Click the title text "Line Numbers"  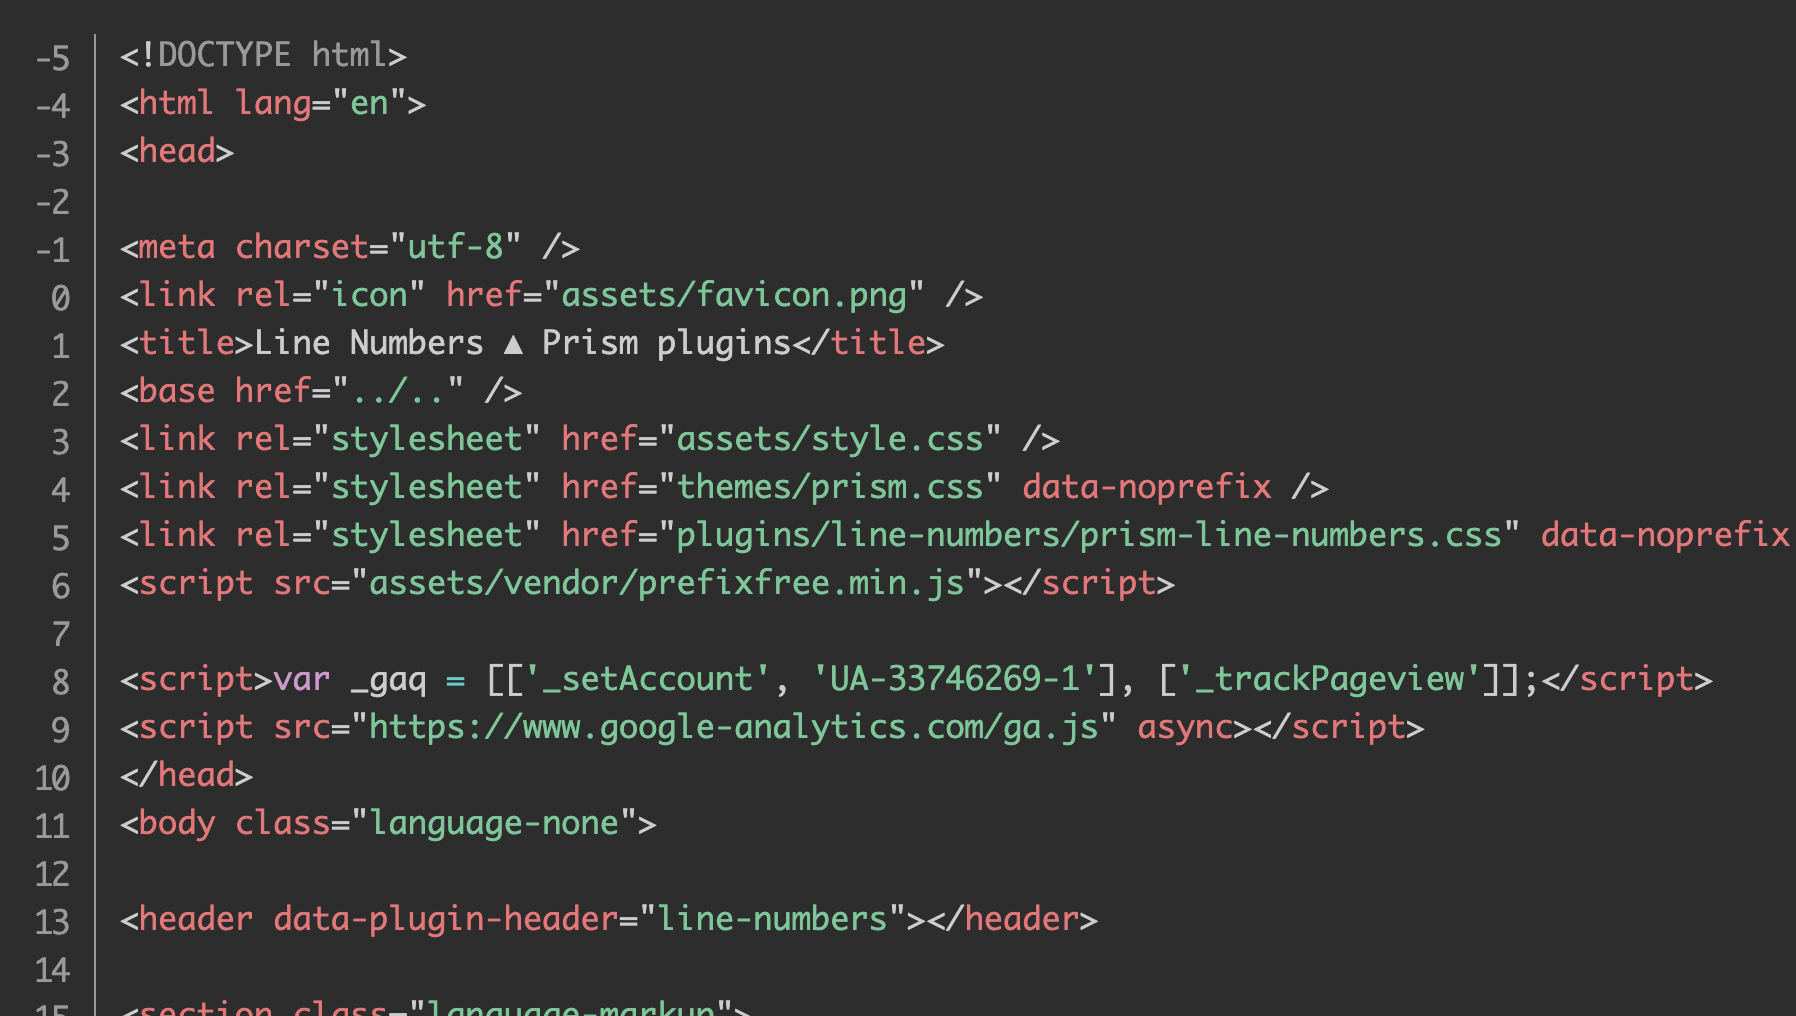(369, 343)
